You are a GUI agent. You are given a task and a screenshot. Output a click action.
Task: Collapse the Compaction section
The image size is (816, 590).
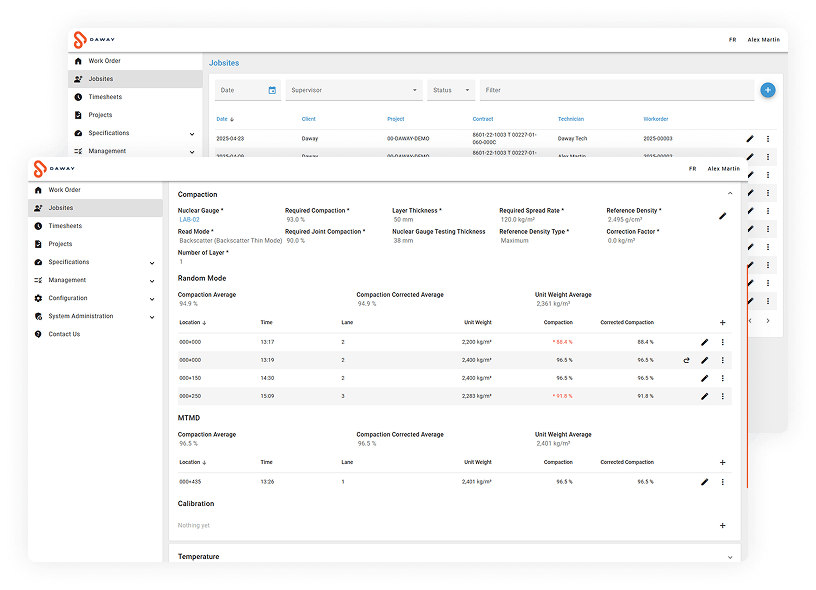pyautogui.click(x=730, y=194)
